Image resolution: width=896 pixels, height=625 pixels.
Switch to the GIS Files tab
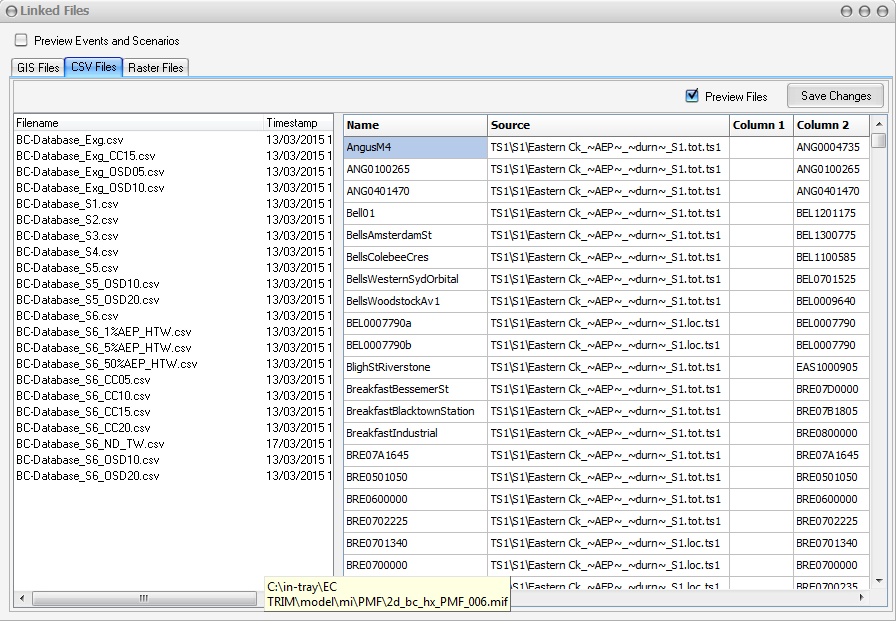pyautogui.click(x=38, y=68)
